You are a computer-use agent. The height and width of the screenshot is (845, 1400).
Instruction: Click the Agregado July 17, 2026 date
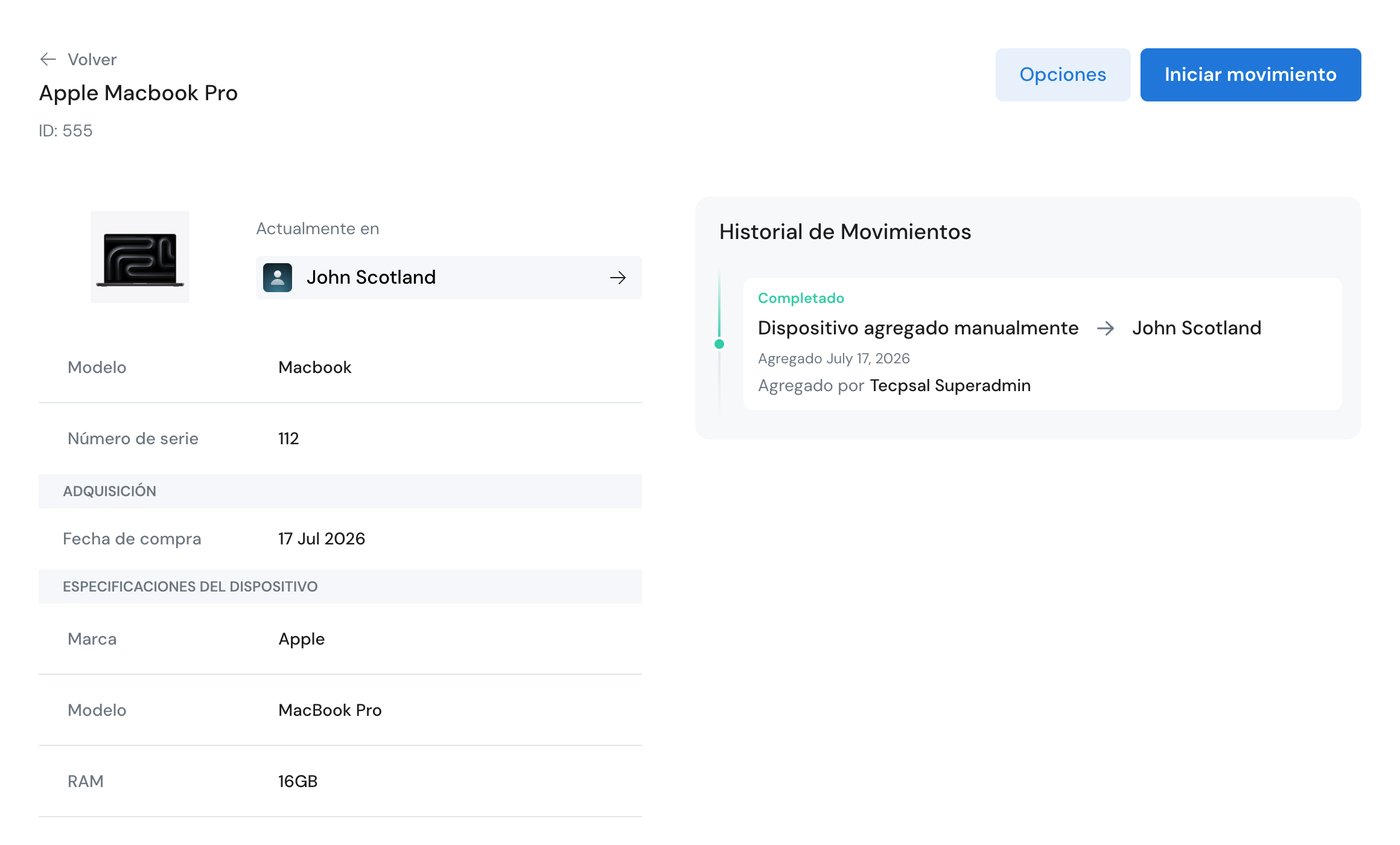coord(834,358)
